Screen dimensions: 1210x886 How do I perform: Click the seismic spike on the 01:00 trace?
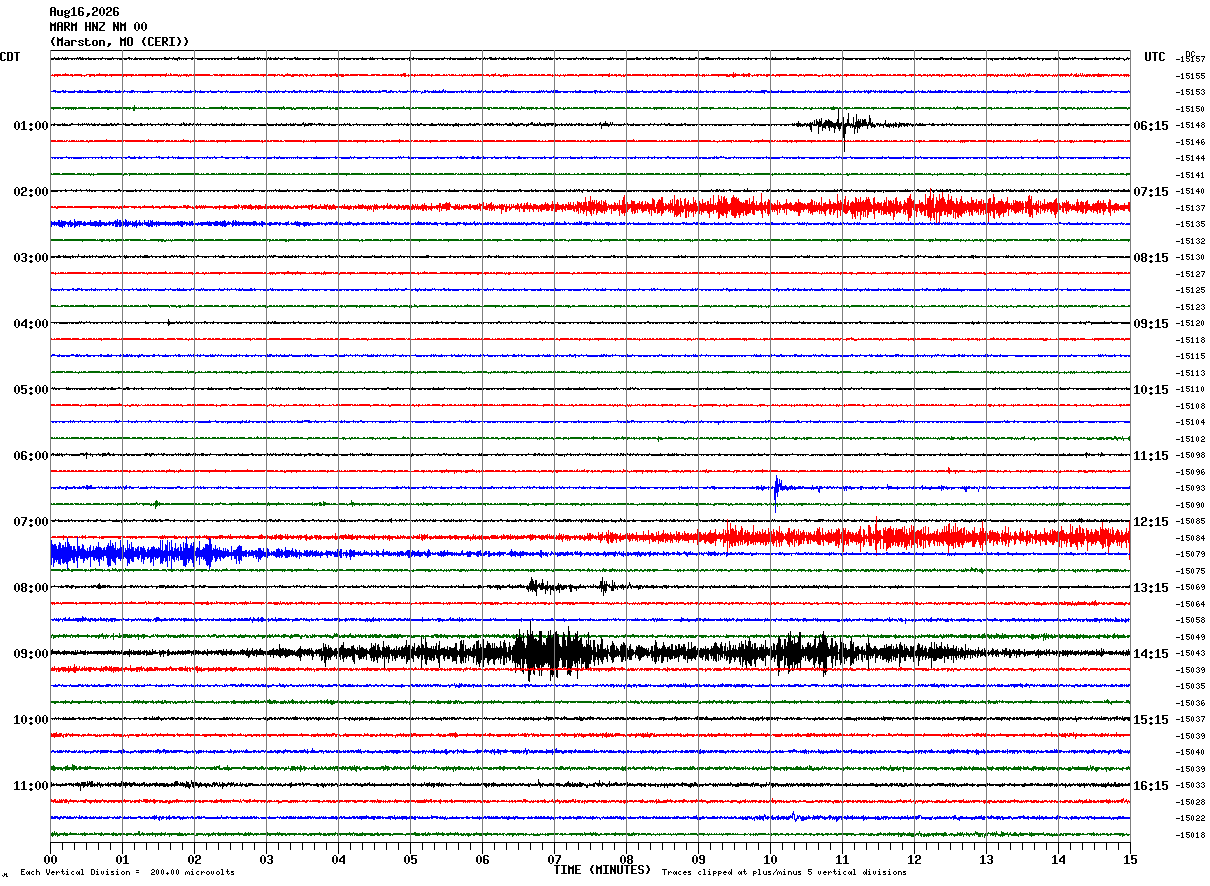point(841,126)
